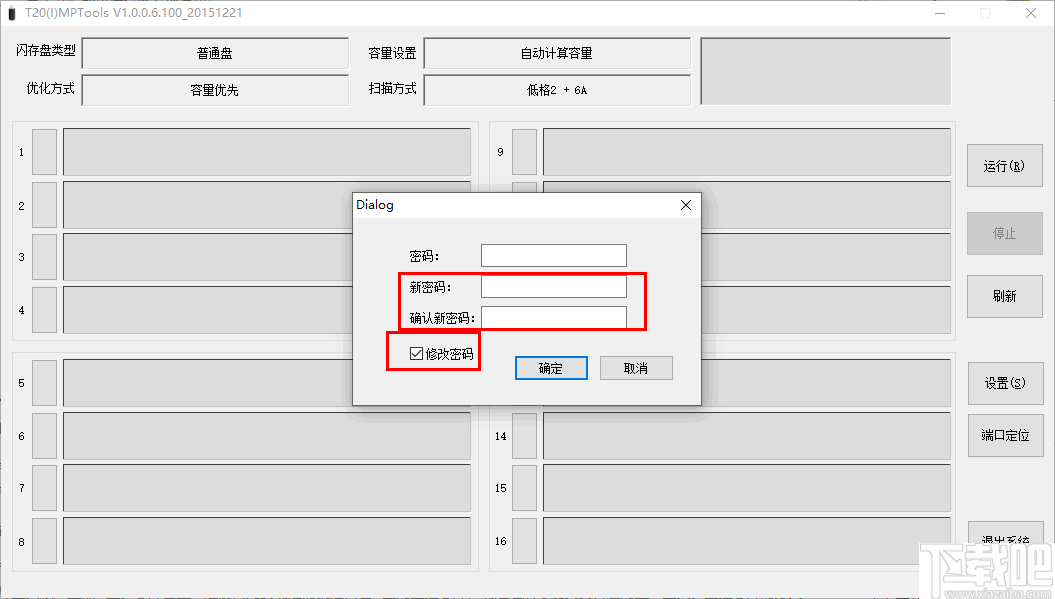Open 设置(S) settings button

click(x=1005, y=383)
